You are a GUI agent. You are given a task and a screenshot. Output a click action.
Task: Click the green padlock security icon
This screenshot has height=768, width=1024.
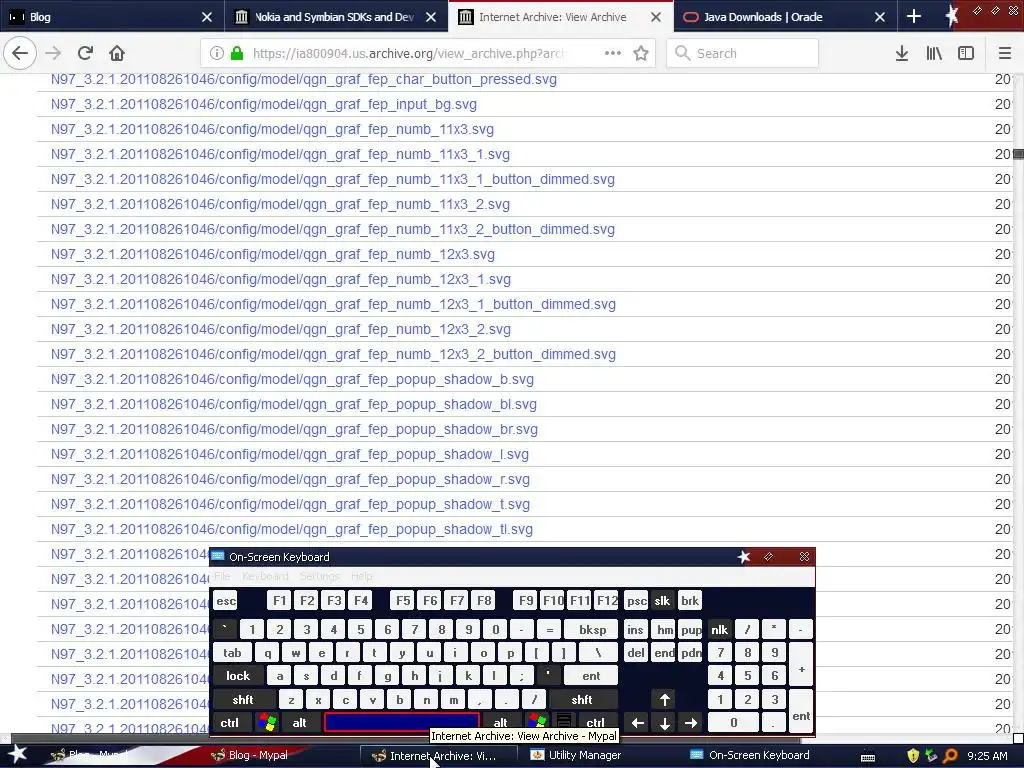237,54
